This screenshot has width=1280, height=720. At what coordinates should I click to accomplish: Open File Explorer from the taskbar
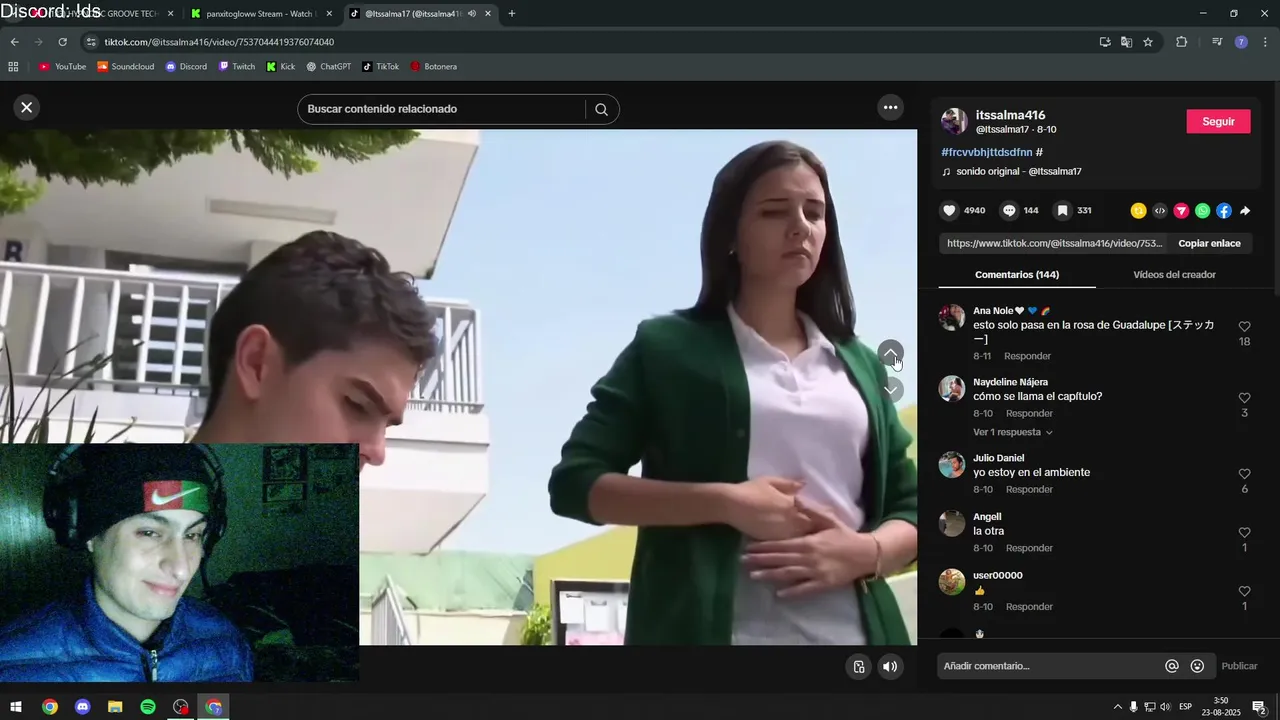pos(115,707)
